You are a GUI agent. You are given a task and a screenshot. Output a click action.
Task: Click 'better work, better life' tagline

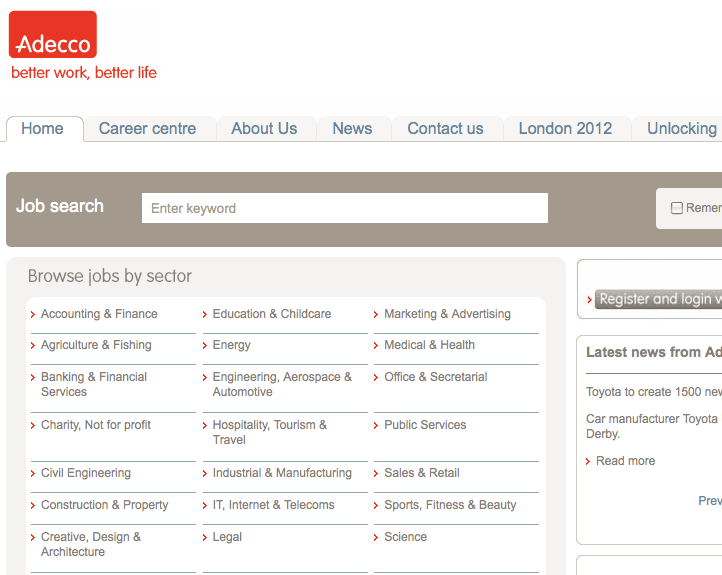84,73
